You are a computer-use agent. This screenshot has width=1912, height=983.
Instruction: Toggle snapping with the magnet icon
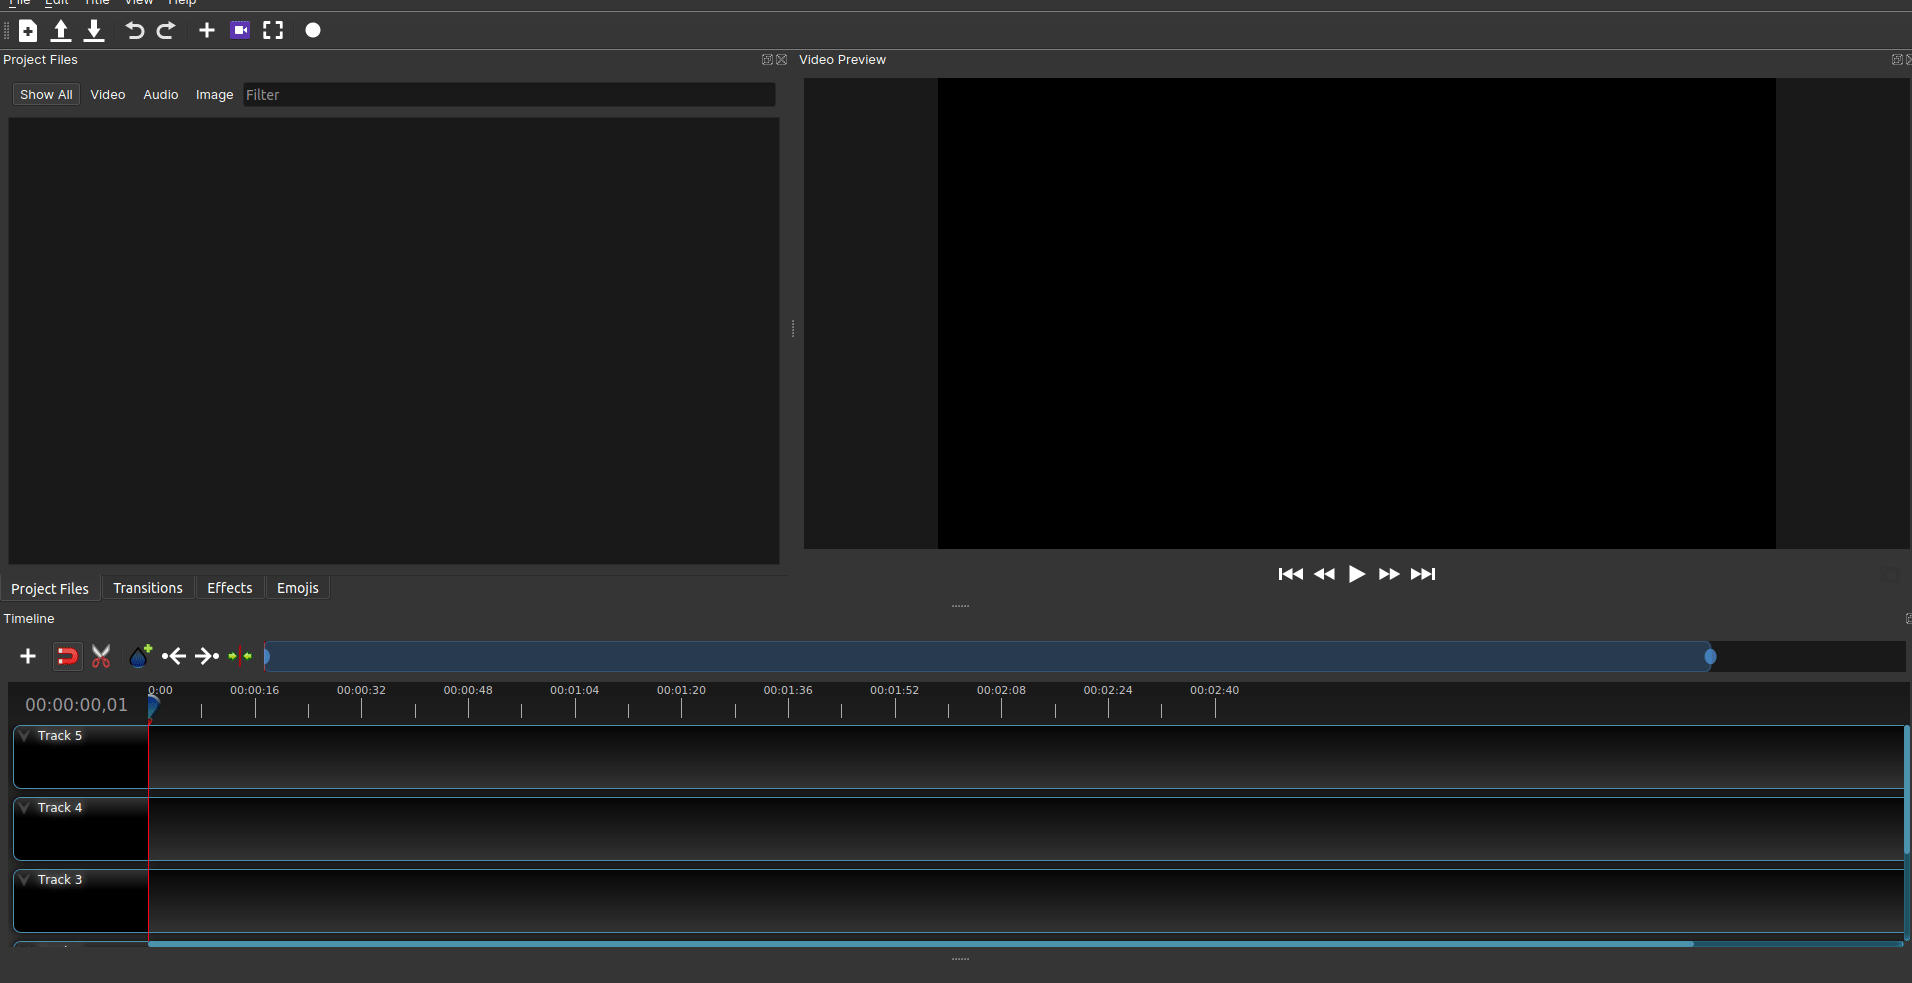[x=66, y=656]
